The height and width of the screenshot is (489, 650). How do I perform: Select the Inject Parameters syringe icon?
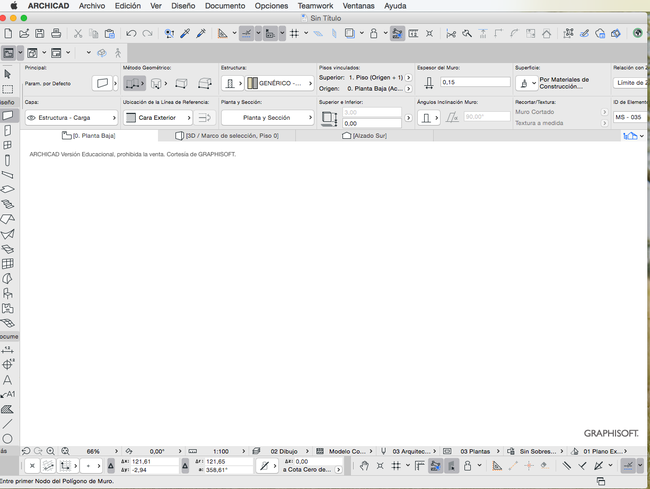click(x=201, y=33)
